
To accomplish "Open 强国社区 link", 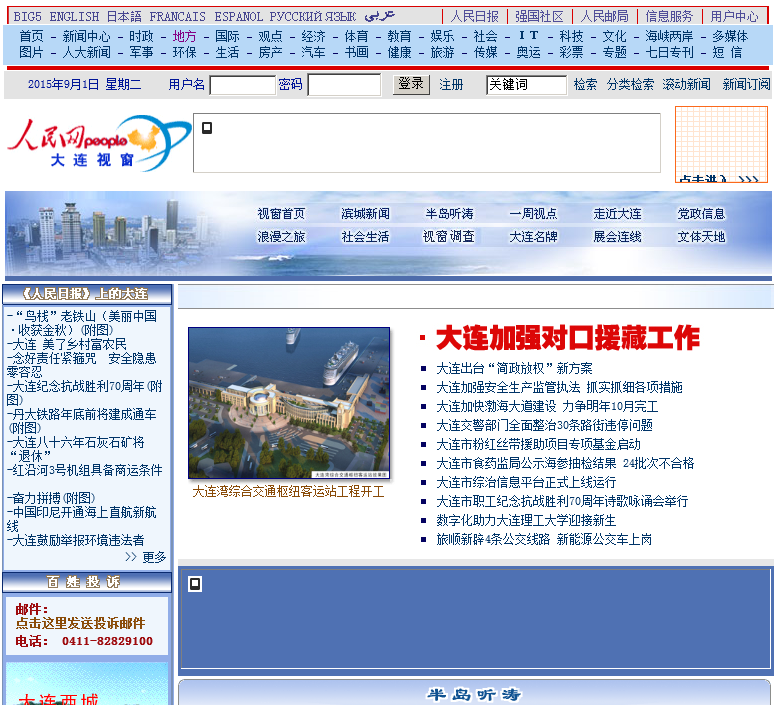I will click(x=539, y=16).
